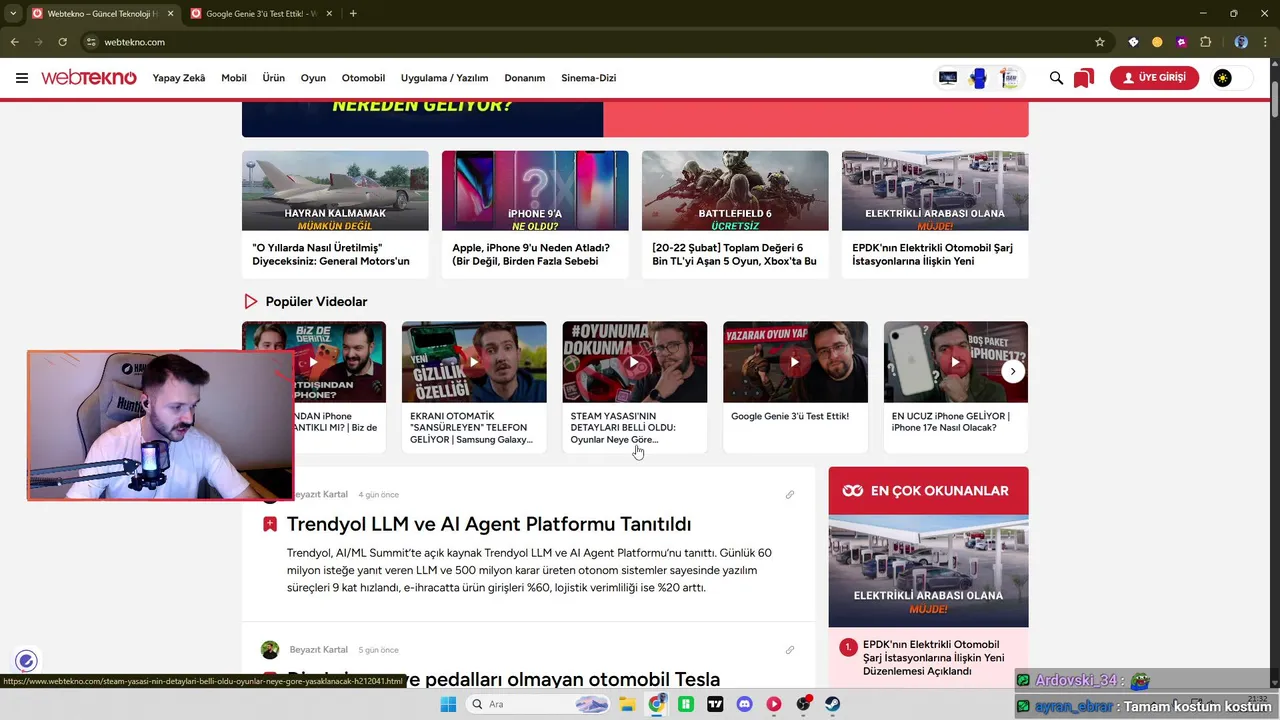This screenshot has width=1280, height=720.
Task: Open [20-22 Şubat] Toplam Değeri article link
Action: pyautogui.click(x=735, y=254)
